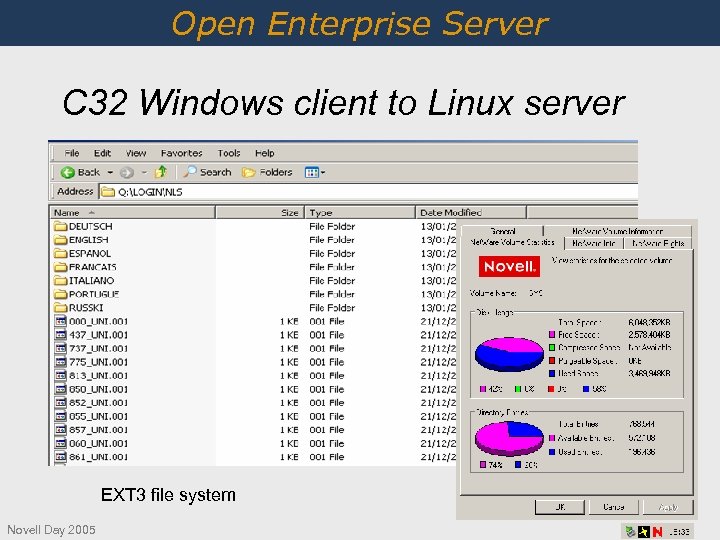
Task: Select file name 855_UNI.001
Action: point(98,416)
